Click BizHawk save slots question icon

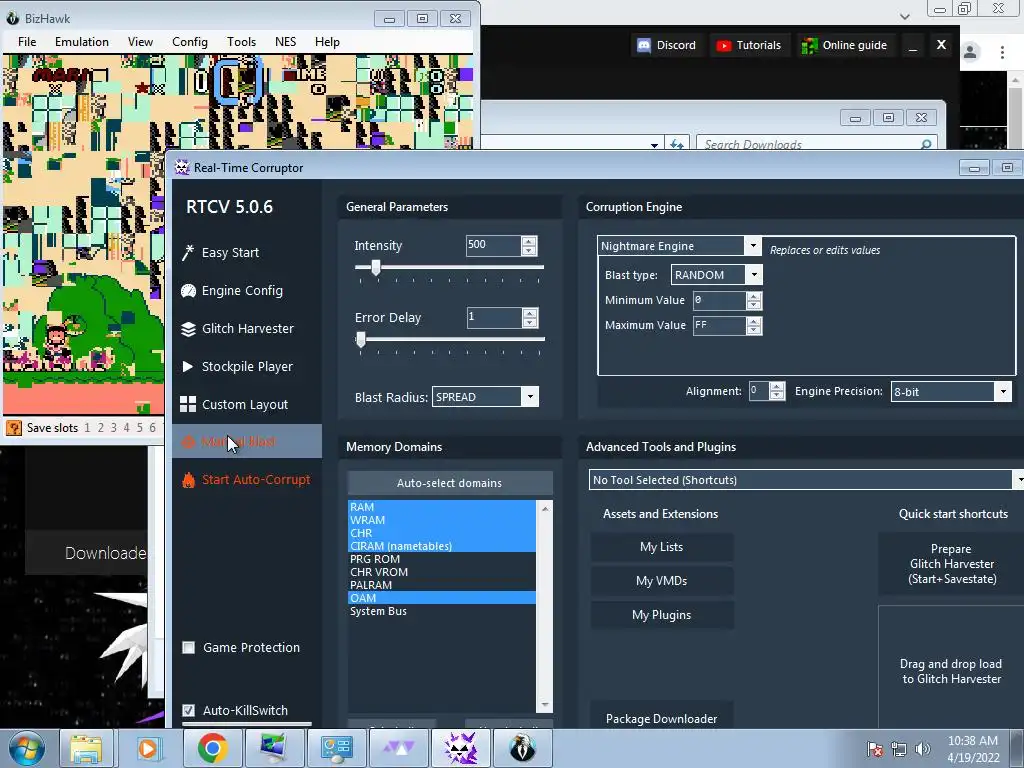tap(13, 428)
